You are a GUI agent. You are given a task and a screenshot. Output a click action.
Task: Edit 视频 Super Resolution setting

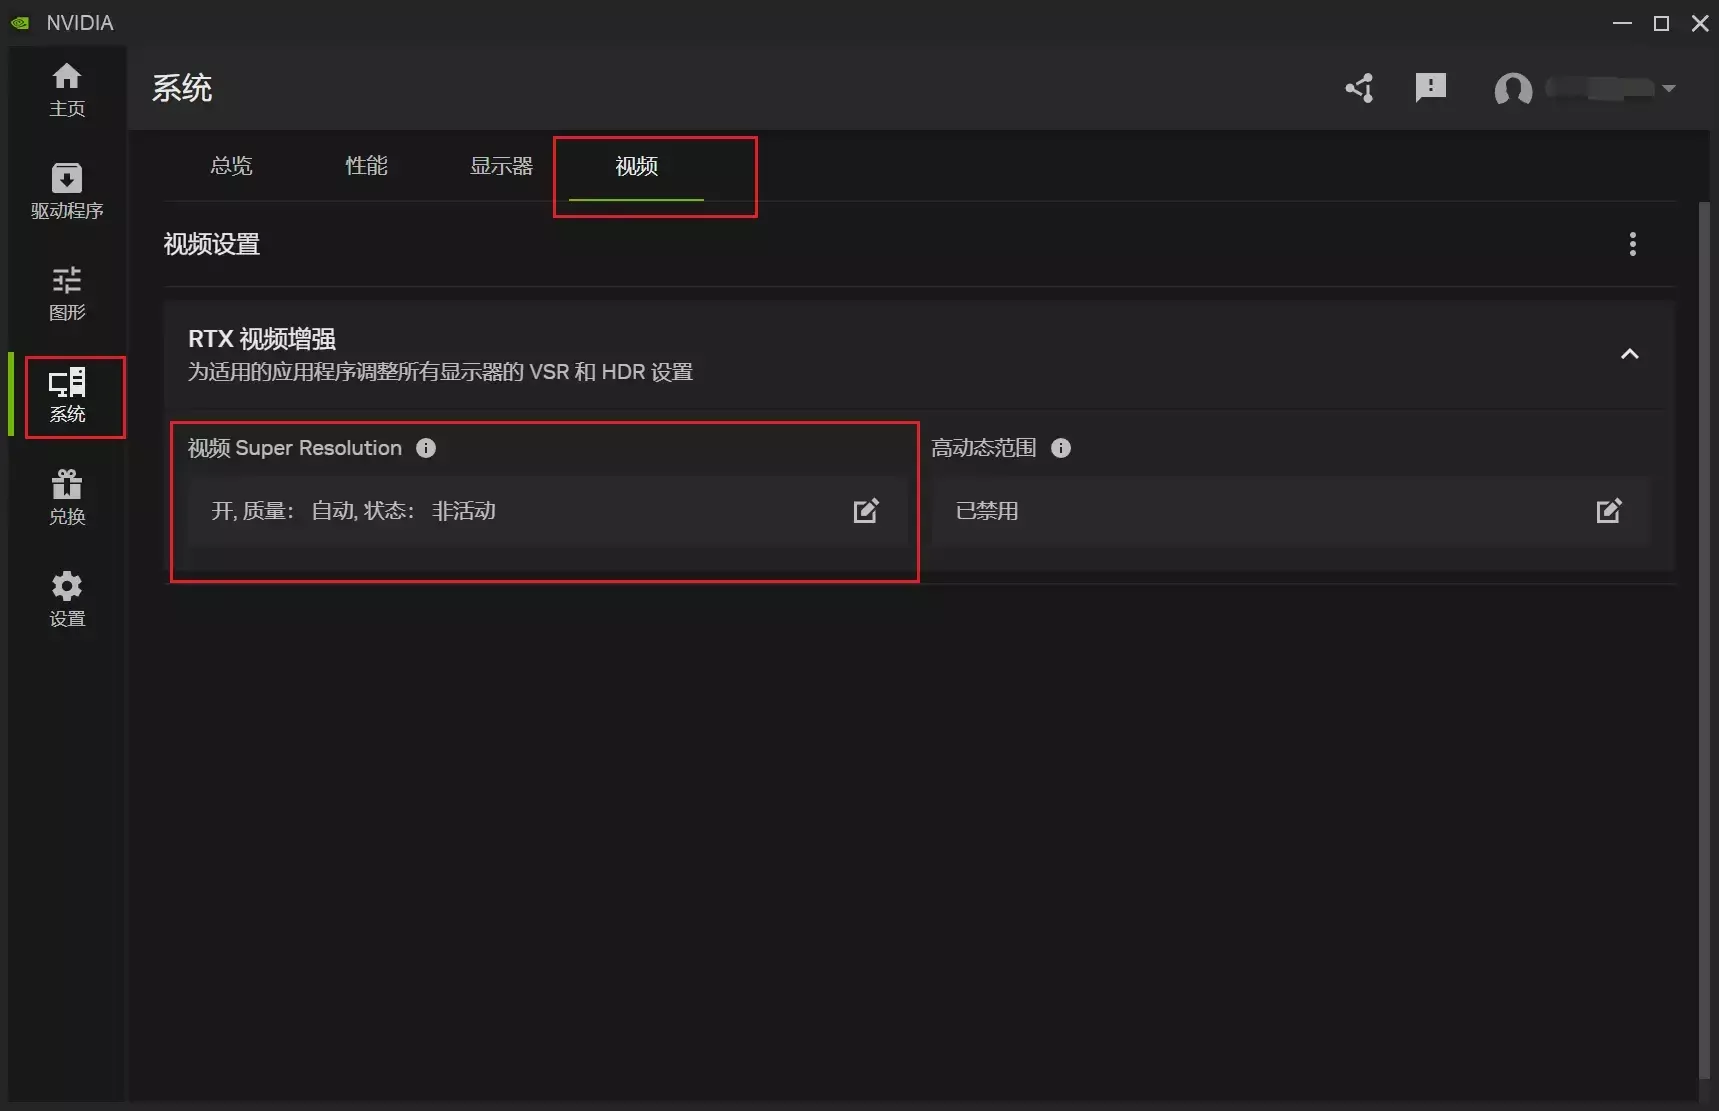(x=866, y=511)
